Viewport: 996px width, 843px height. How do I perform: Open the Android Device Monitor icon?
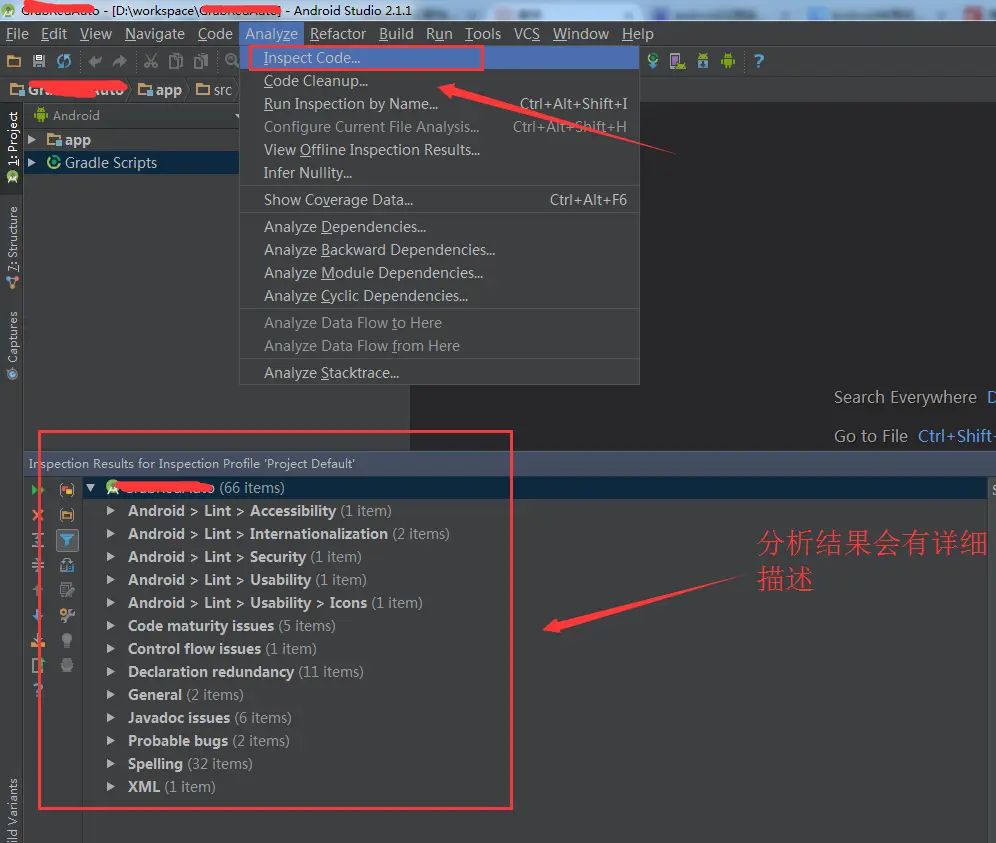[728, 61]
